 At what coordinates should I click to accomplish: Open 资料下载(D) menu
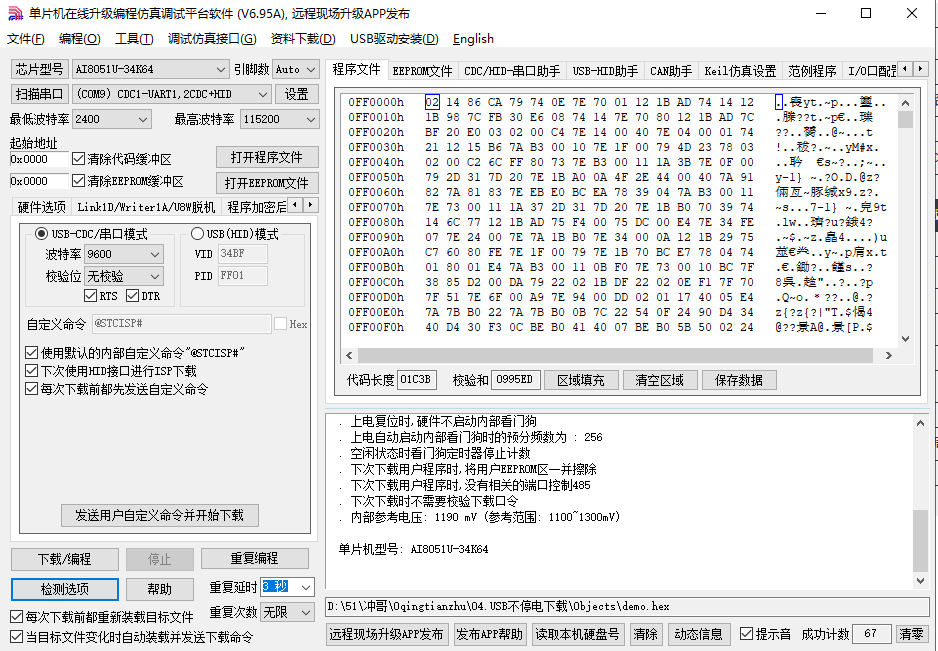(303, 39)
